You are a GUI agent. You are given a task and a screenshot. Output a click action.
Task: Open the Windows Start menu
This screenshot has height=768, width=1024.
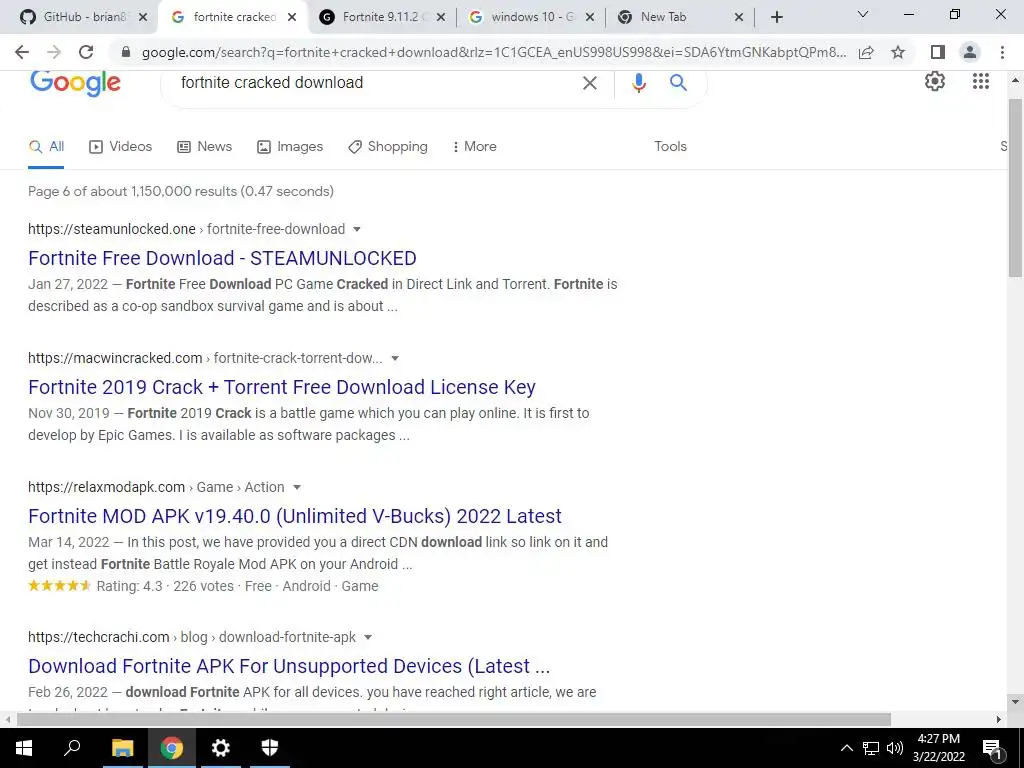point(24,748)
